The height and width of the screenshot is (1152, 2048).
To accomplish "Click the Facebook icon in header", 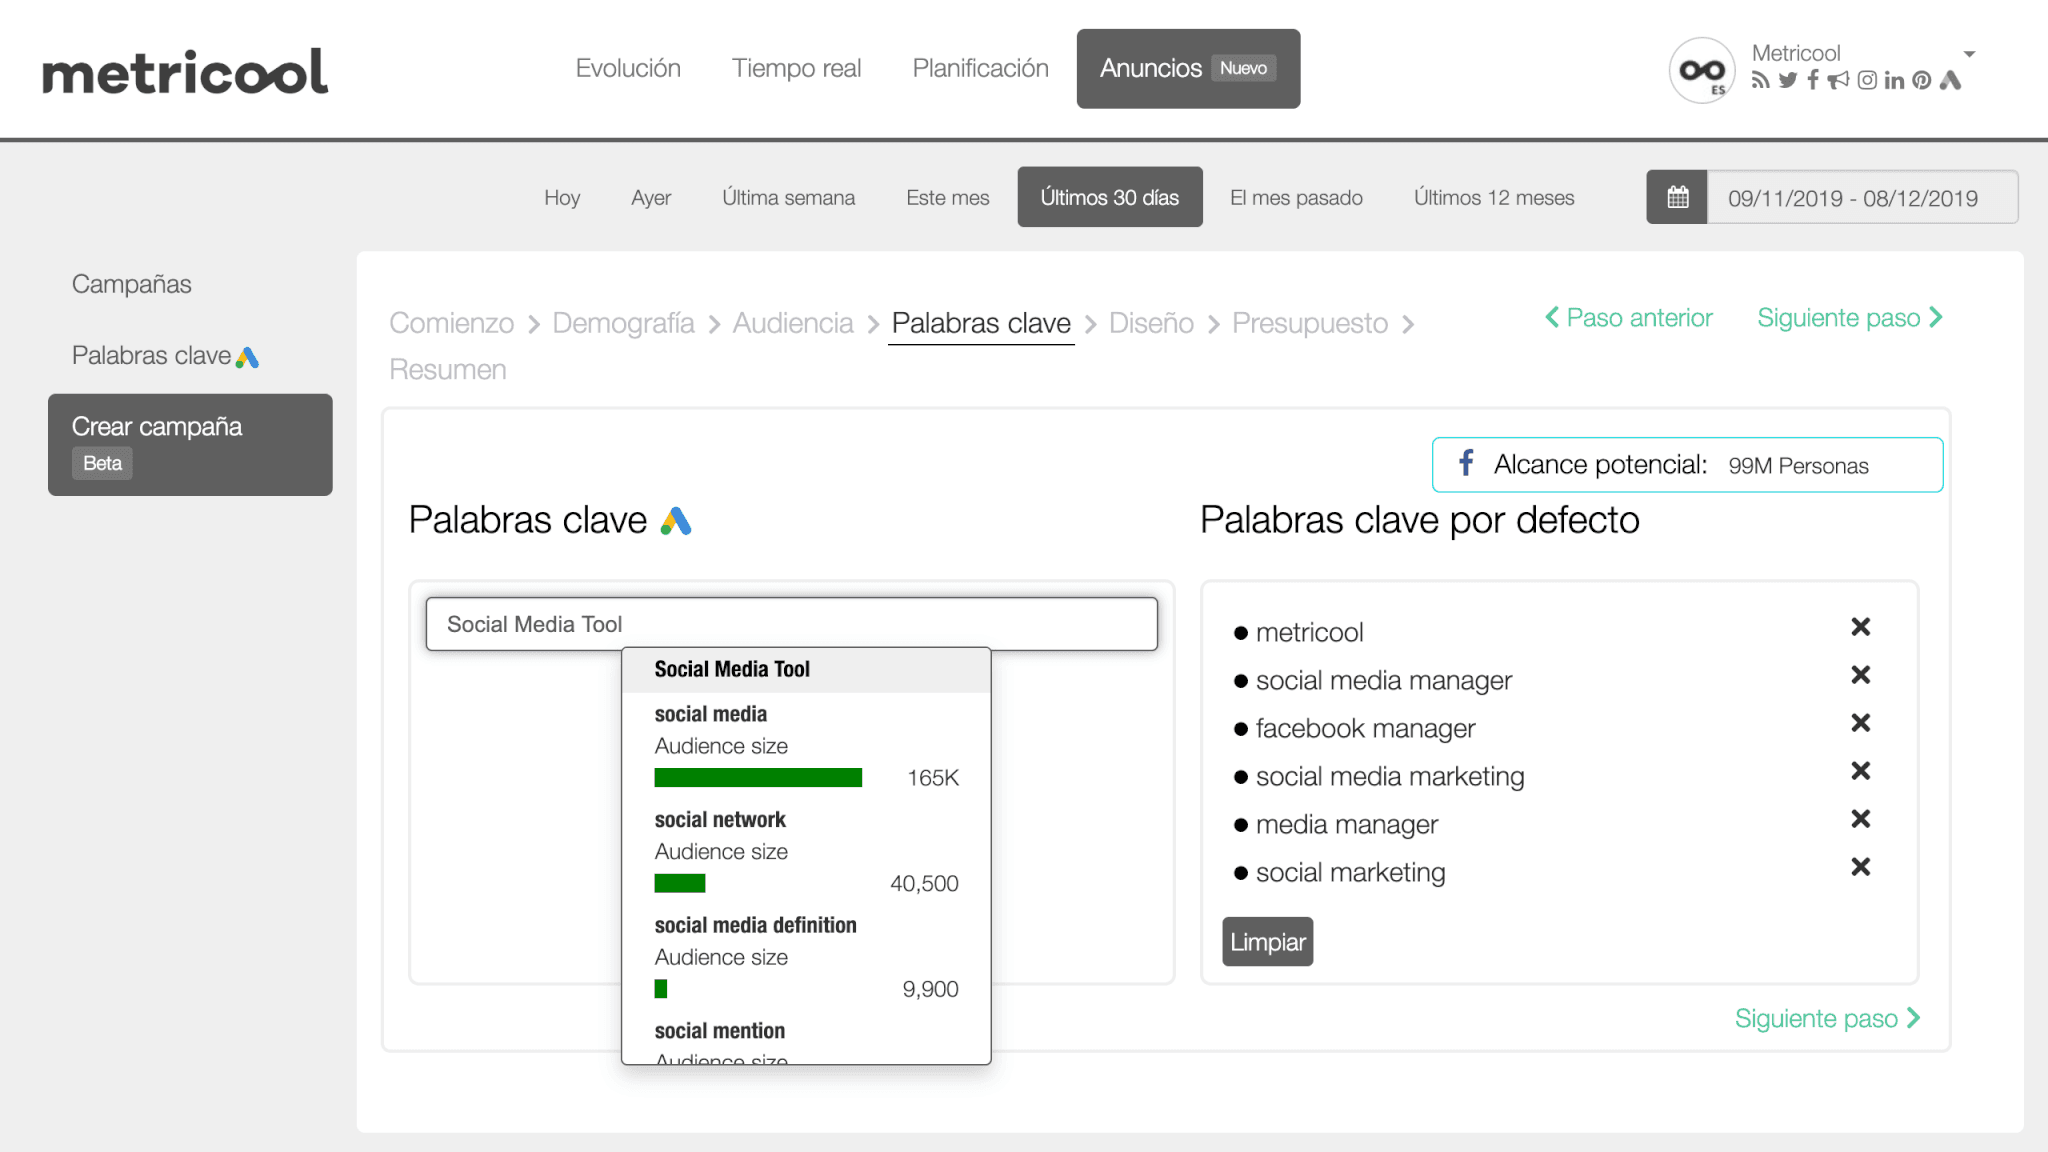I will point(1812,80).
